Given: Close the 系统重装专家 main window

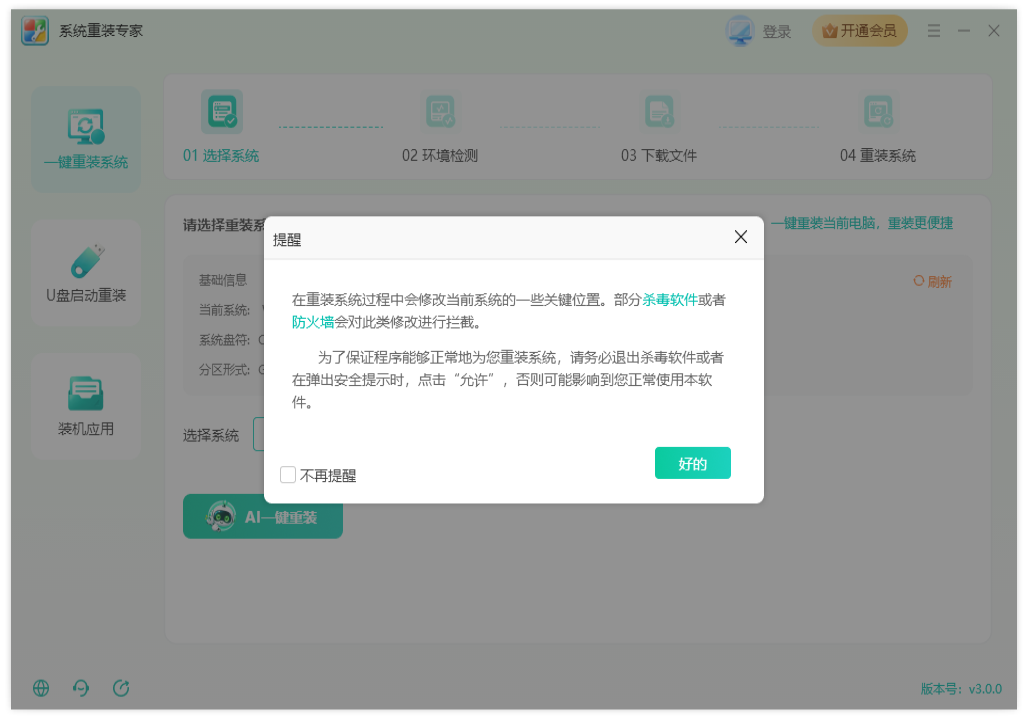Looking at the screenshot, I should (x=994, y=31).
